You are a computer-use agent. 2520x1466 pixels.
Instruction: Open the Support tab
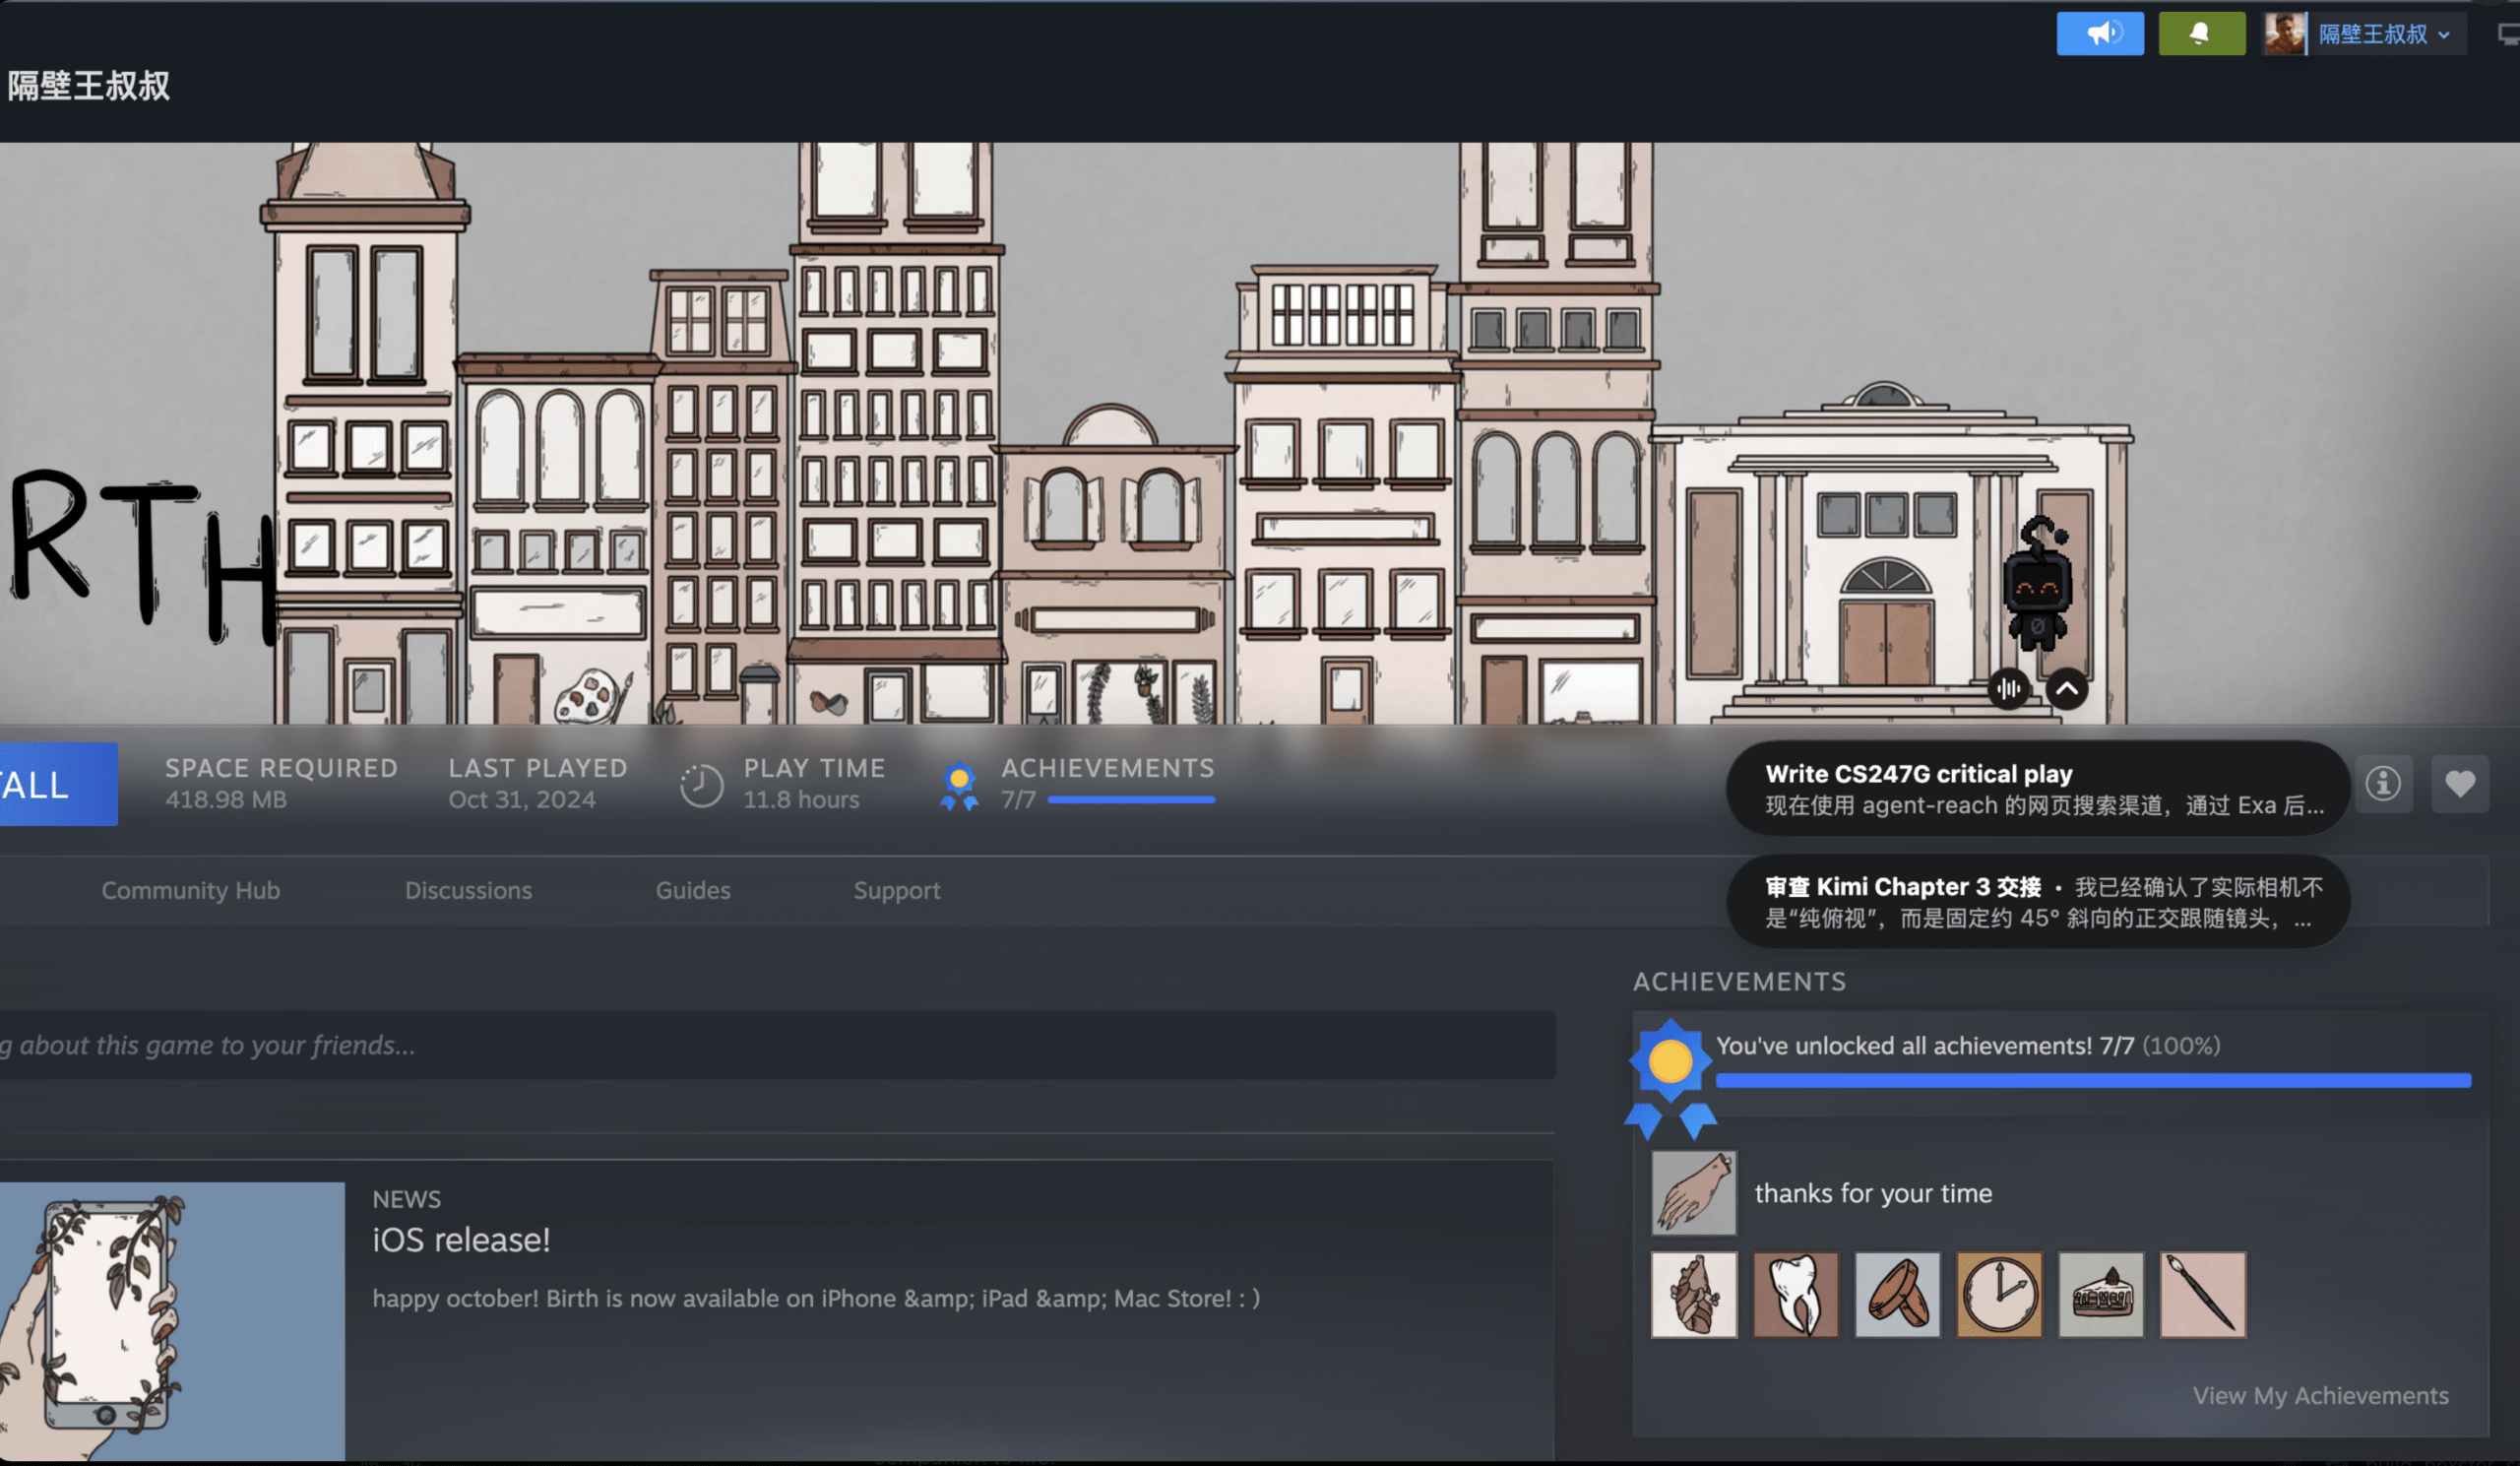point(897,890)
